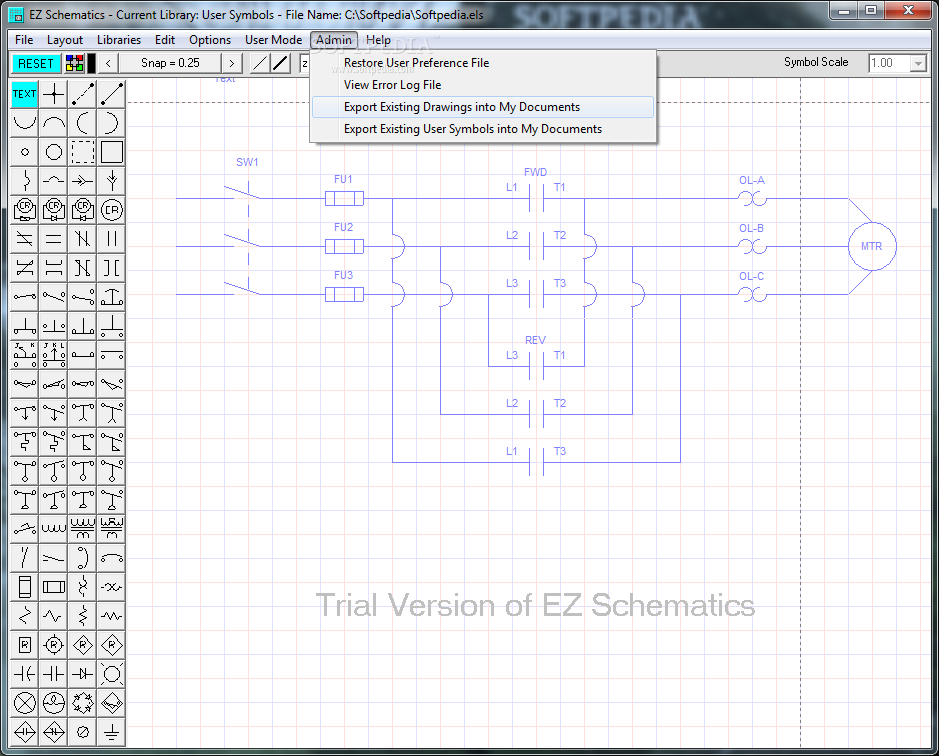Select the small circle tool

point(25,152)
